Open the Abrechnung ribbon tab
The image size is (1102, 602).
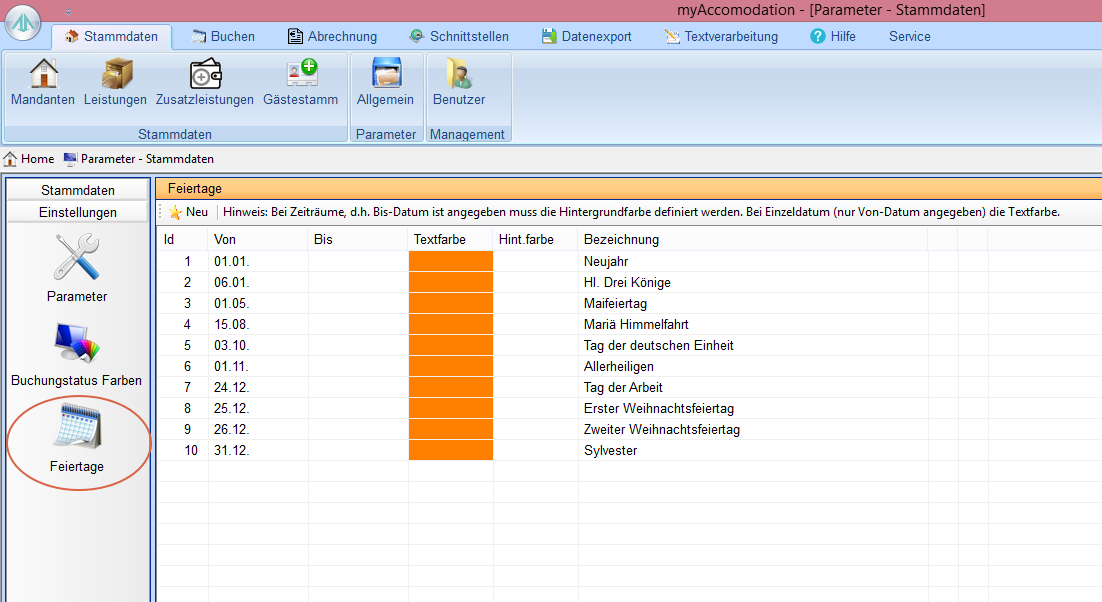332,36
